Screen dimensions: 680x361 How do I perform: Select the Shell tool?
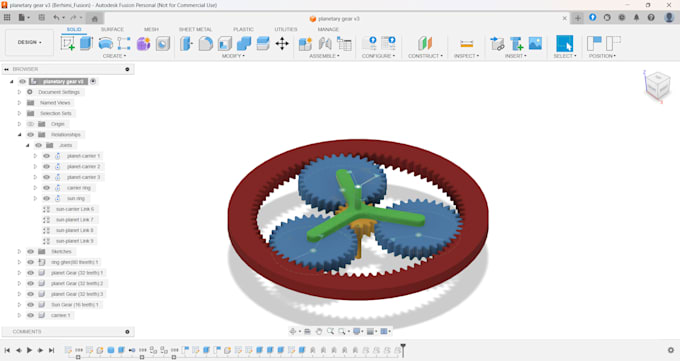[x=225, y=43]
